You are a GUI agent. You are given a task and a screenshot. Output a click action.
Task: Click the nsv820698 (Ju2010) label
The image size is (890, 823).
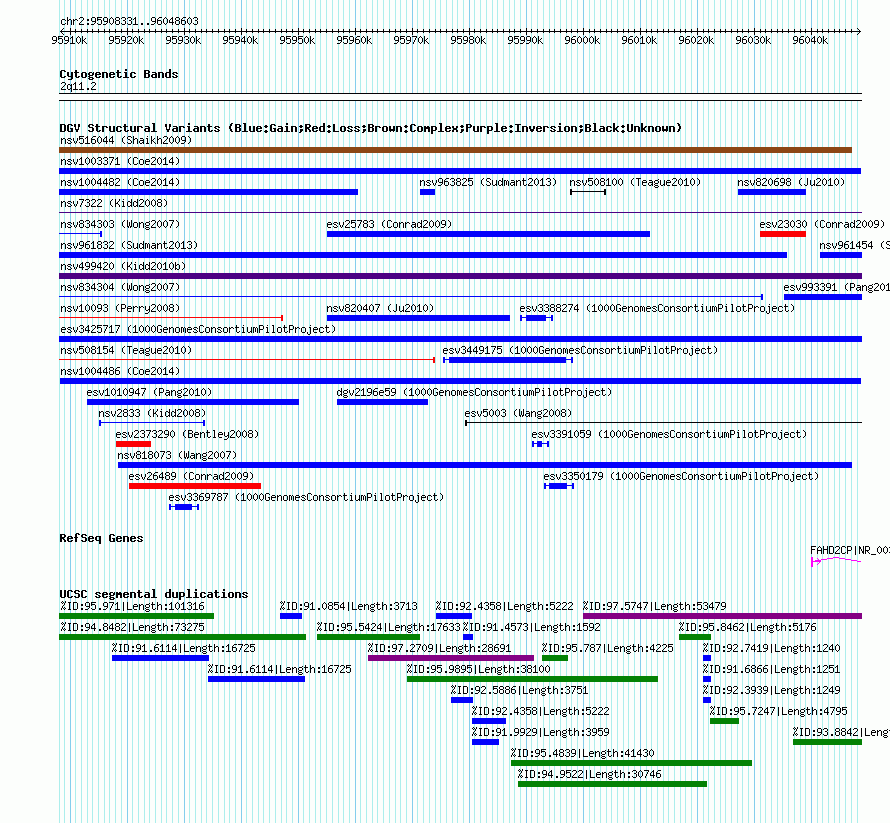[791, 182]
